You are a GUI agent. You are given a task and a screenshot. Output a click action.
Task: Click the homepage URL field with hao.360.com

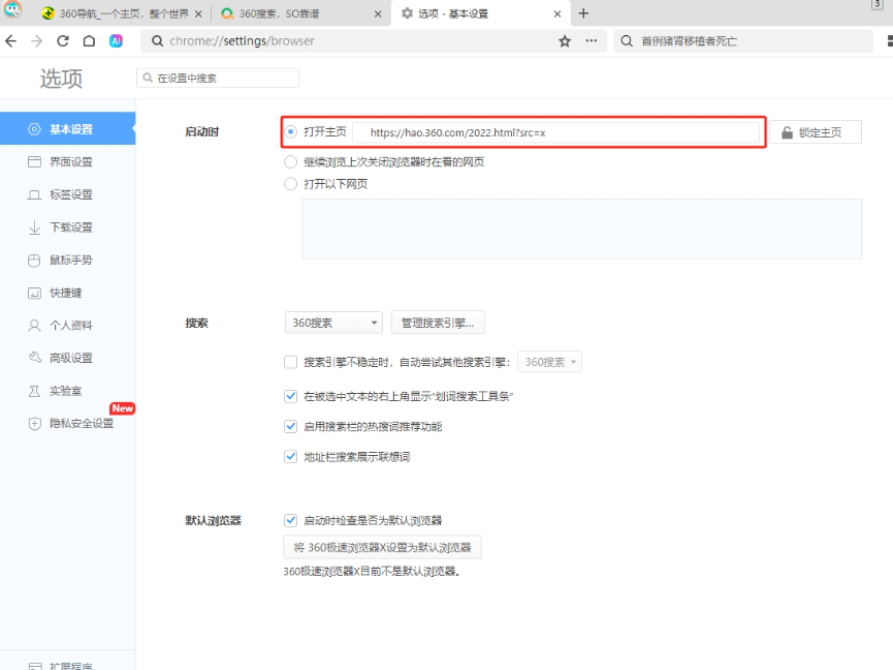point(556,133)
